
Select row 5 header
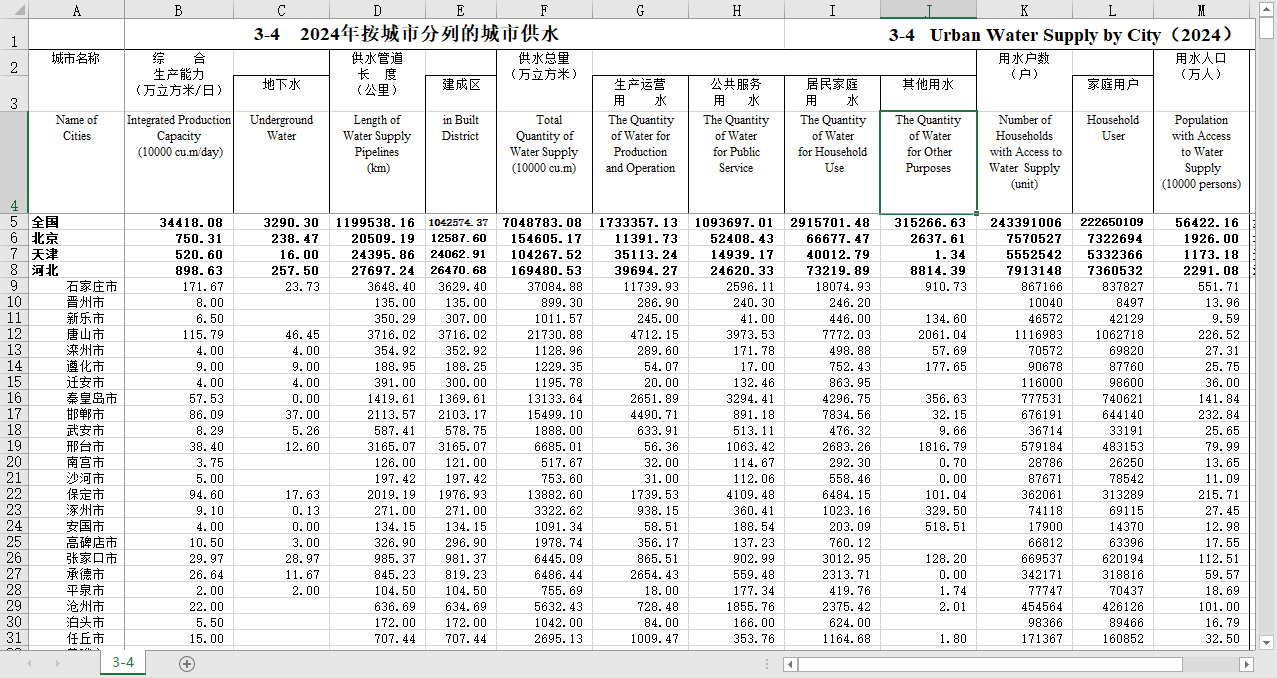pos(14,222)
